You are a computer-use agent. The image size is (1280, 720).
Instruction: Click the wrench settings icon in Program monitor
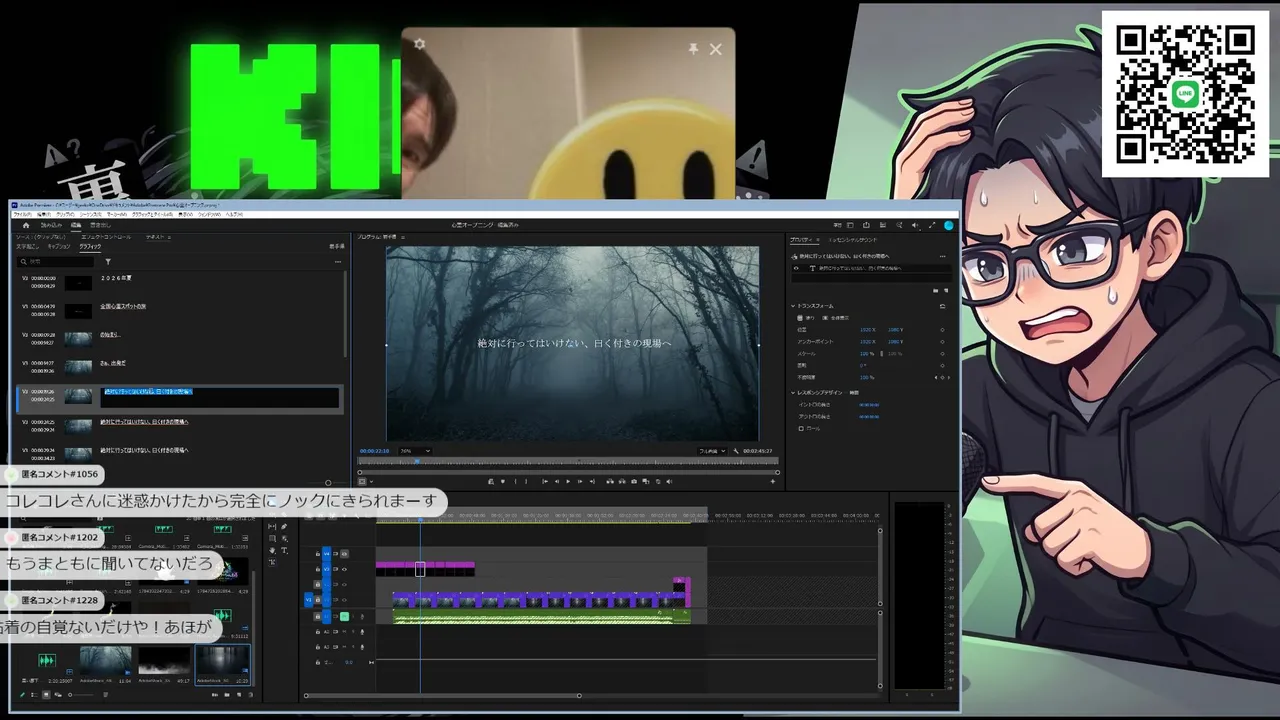[x=736, y=451]
